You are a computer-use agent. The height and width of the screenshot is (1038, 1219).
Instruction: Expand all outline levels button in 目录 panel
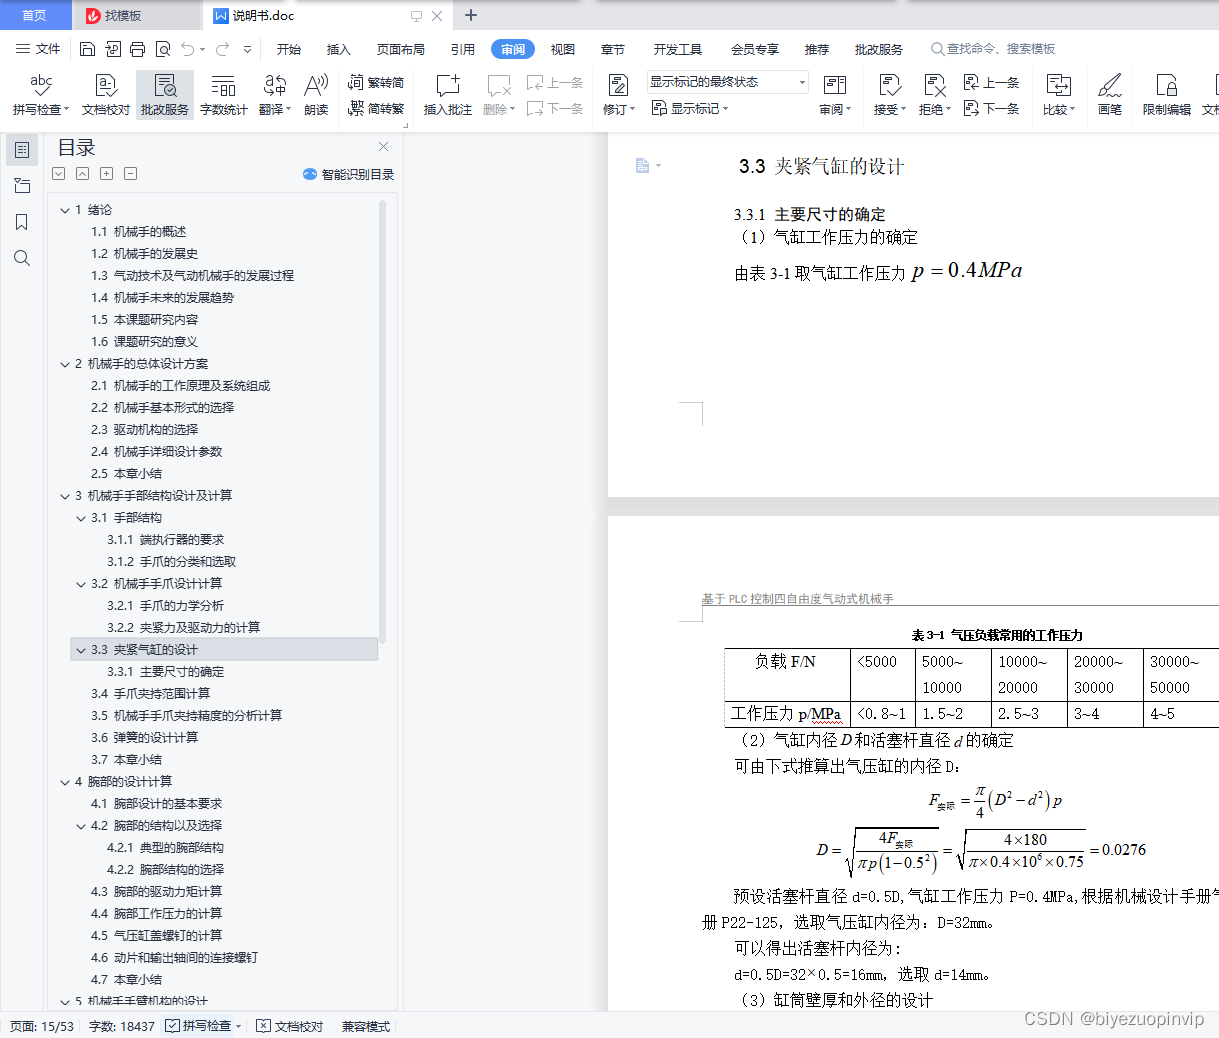pyautogui.click(x=106, y=174)
